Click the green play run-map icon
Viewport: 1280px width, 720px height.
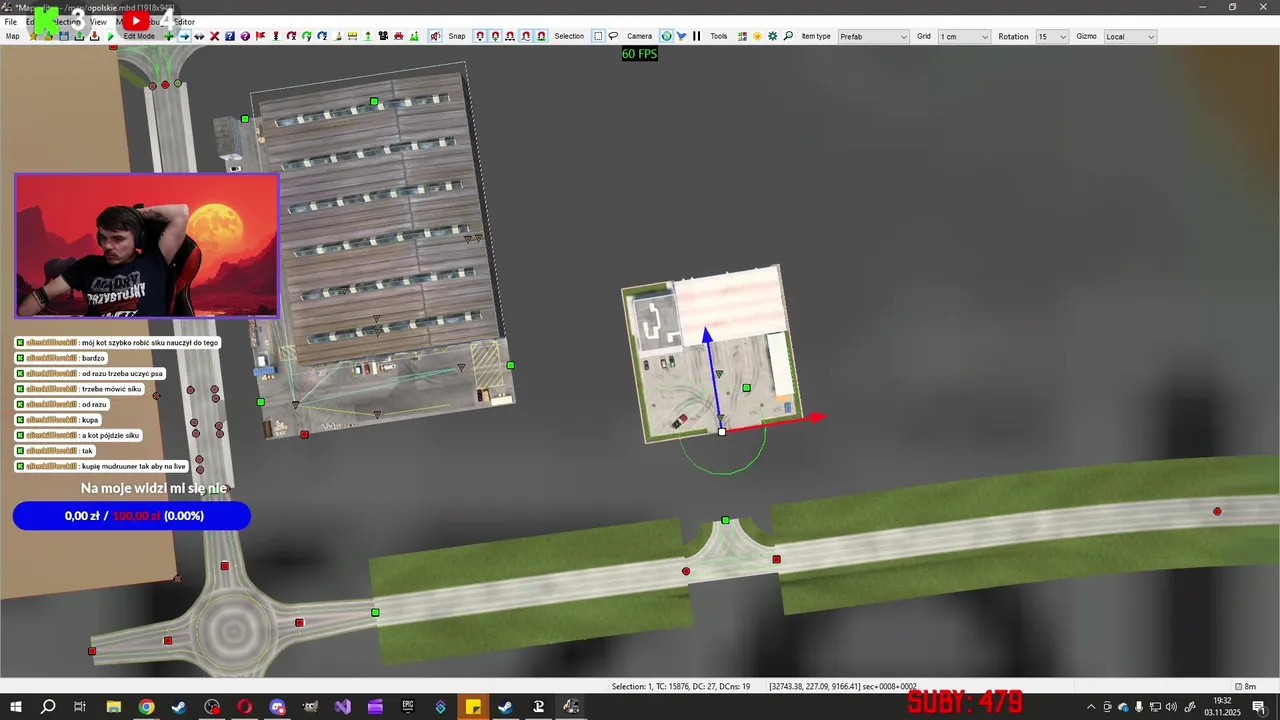111,36
